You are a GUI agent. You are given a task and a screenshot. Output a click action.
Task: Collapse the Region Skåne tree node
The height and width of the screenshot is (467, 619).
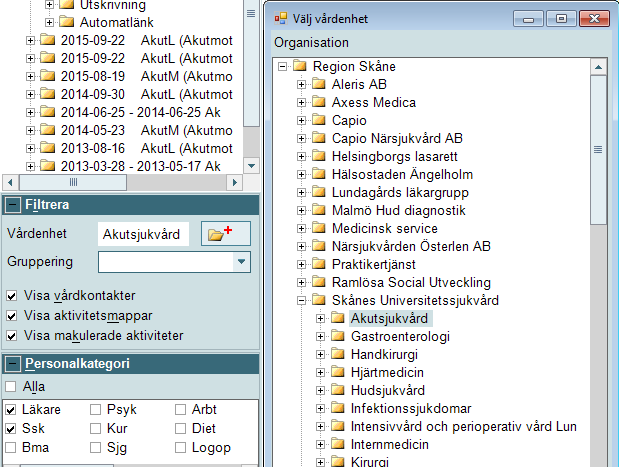tap(282, 66)
